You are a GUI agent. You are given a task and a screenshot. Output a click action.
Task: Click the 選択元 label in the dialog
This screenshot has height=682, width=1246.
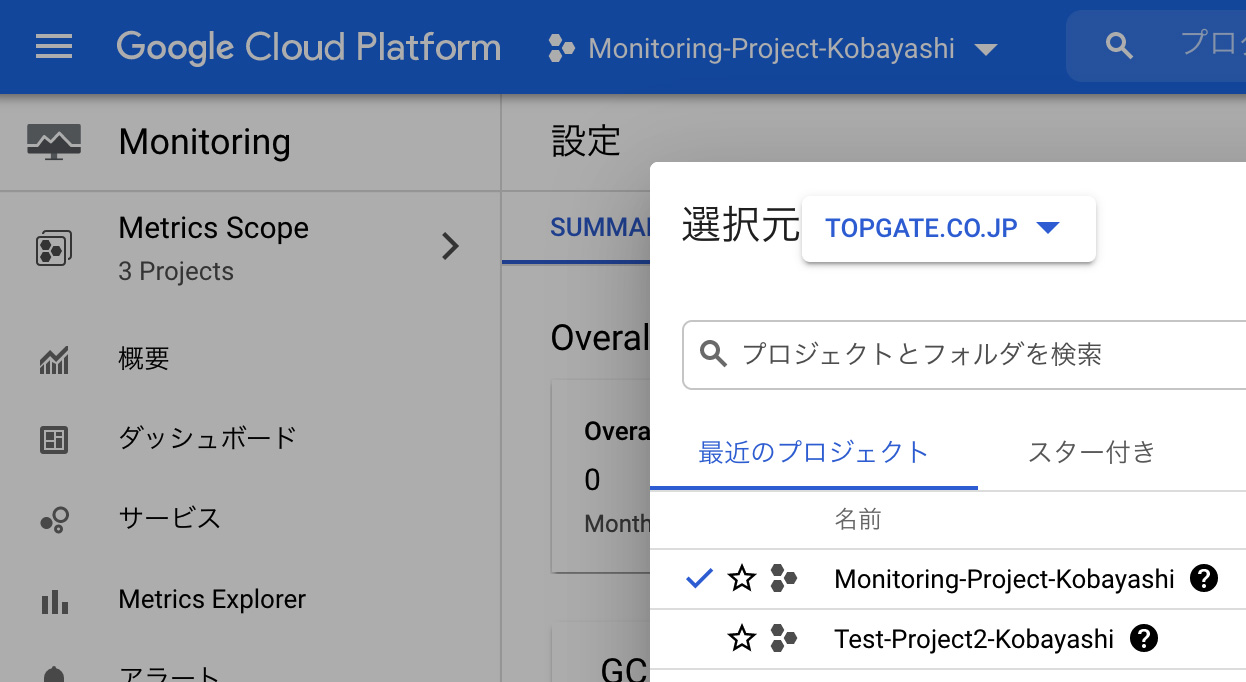(x=741, y=227)
